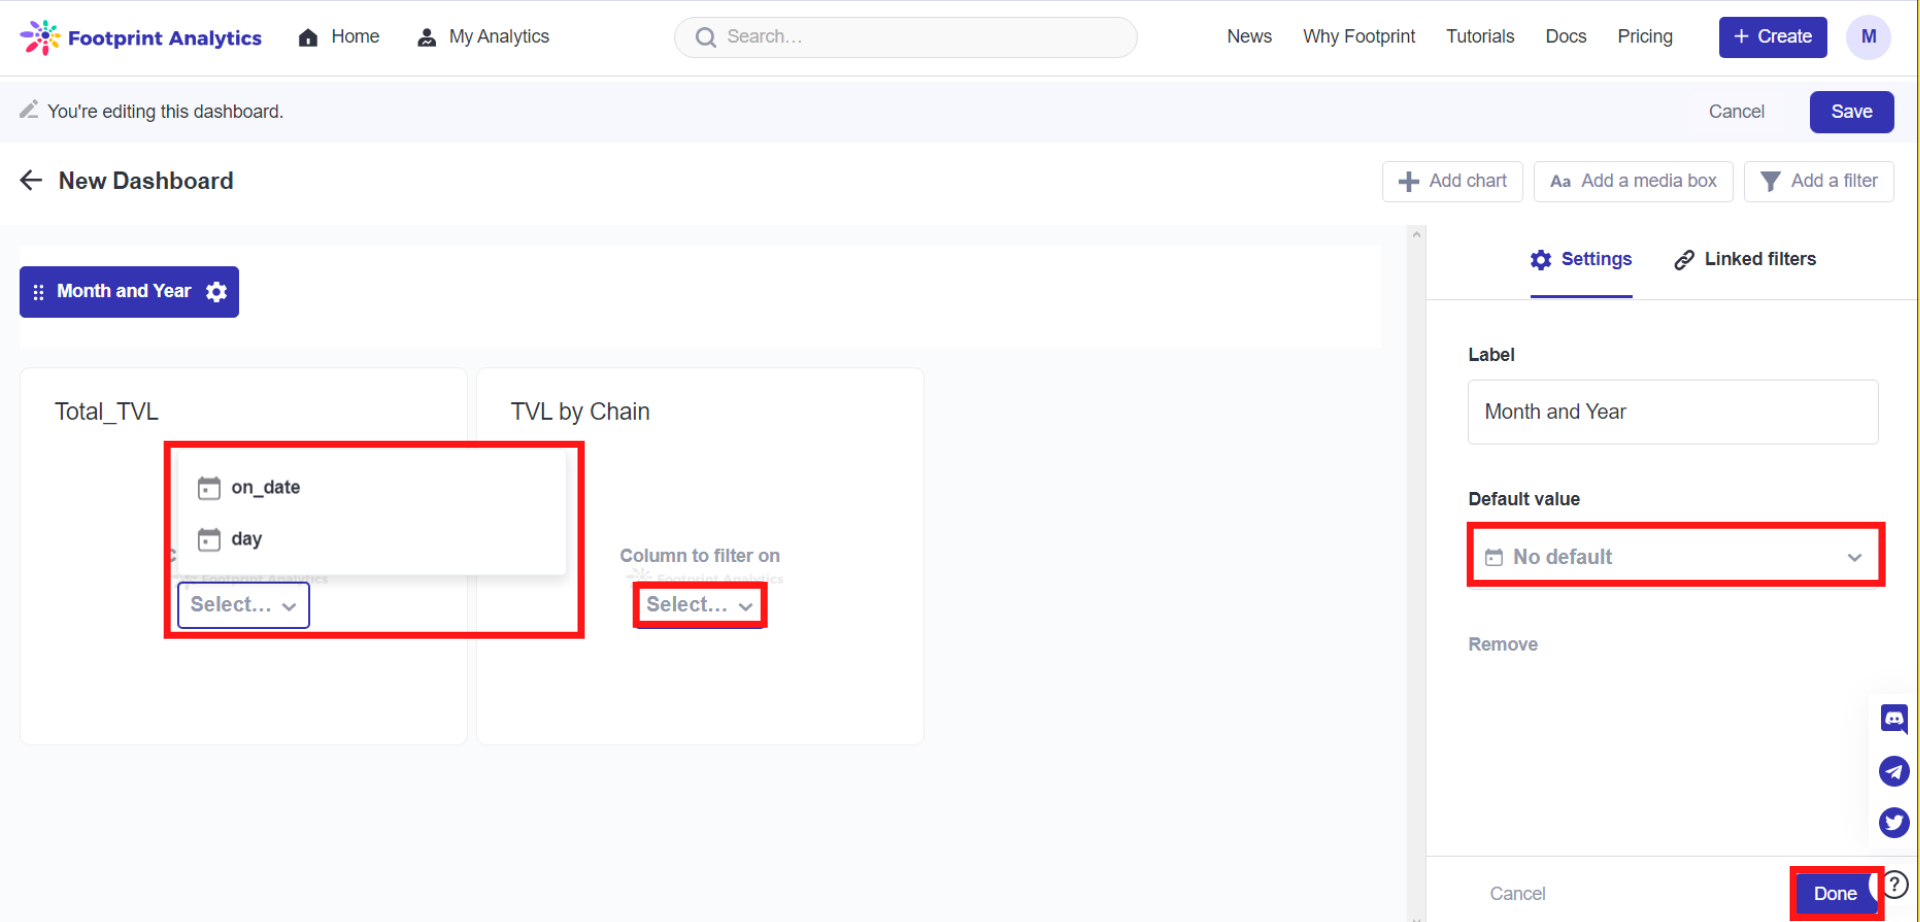Image resolution: width=1920 pixels, height=922 pixels.
Task: Click the dashboard vertical scrollbar
Action: point(1416,572)
